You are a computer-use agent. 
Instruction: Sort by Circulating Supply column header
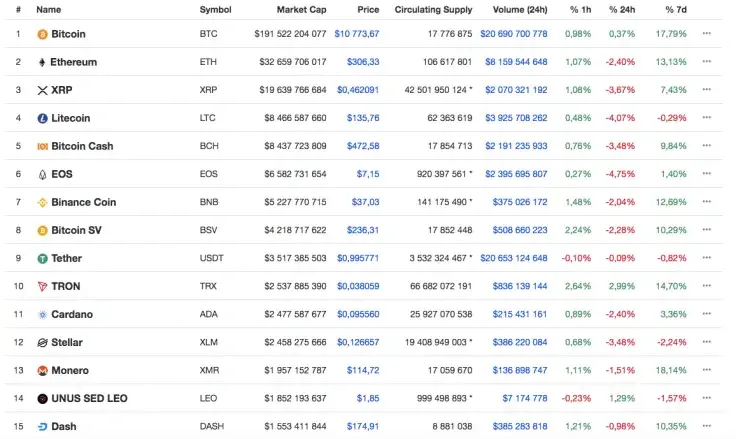(x=433, y=9)
